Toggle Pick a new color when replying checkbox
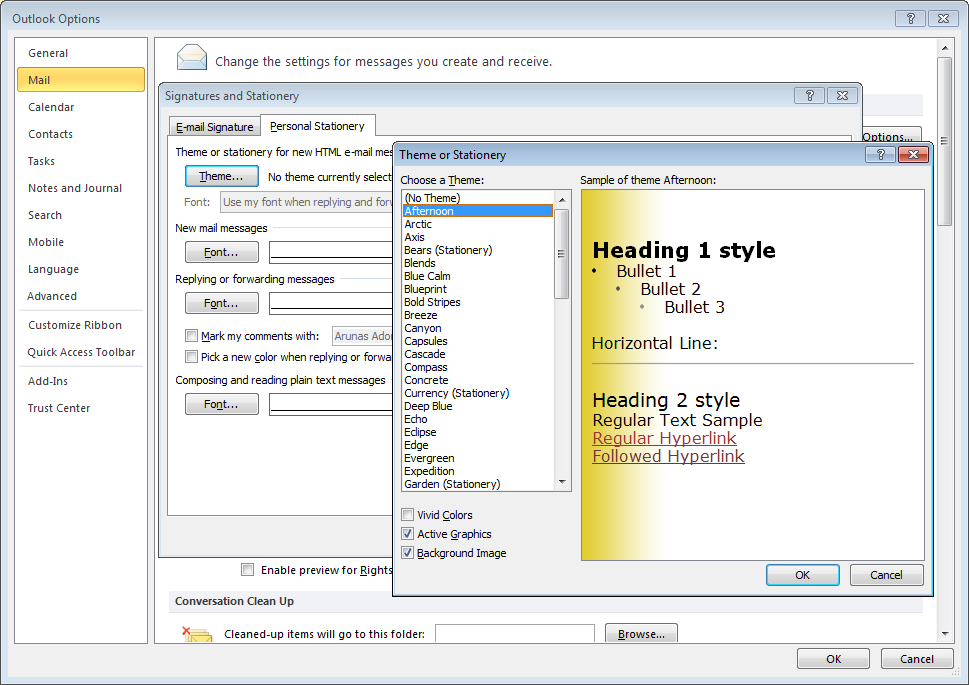Image resolution: width=969 pixels, height=685 pixels. coord(192,357)
